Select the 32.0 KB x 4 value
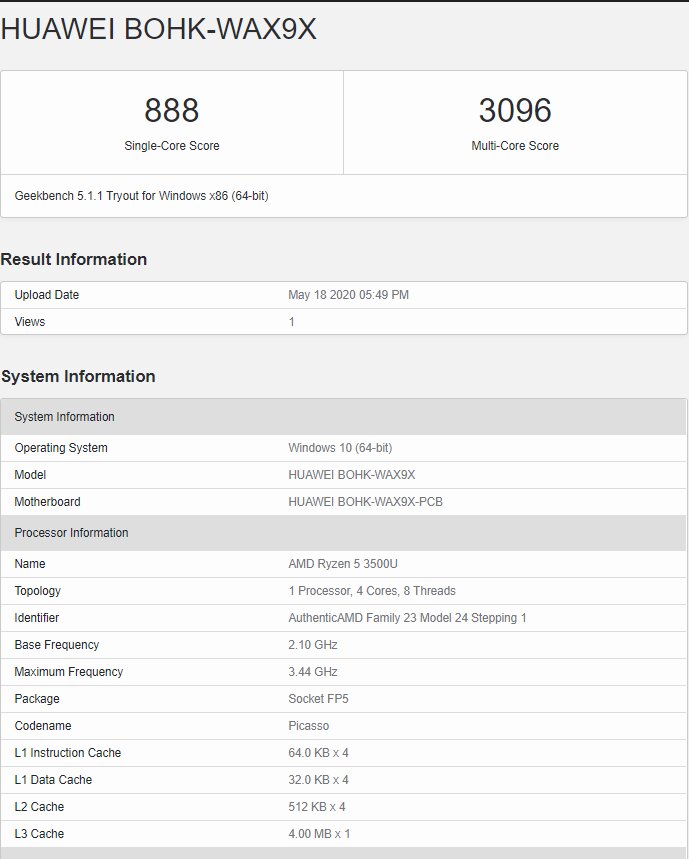 click(x=318, y=780)
